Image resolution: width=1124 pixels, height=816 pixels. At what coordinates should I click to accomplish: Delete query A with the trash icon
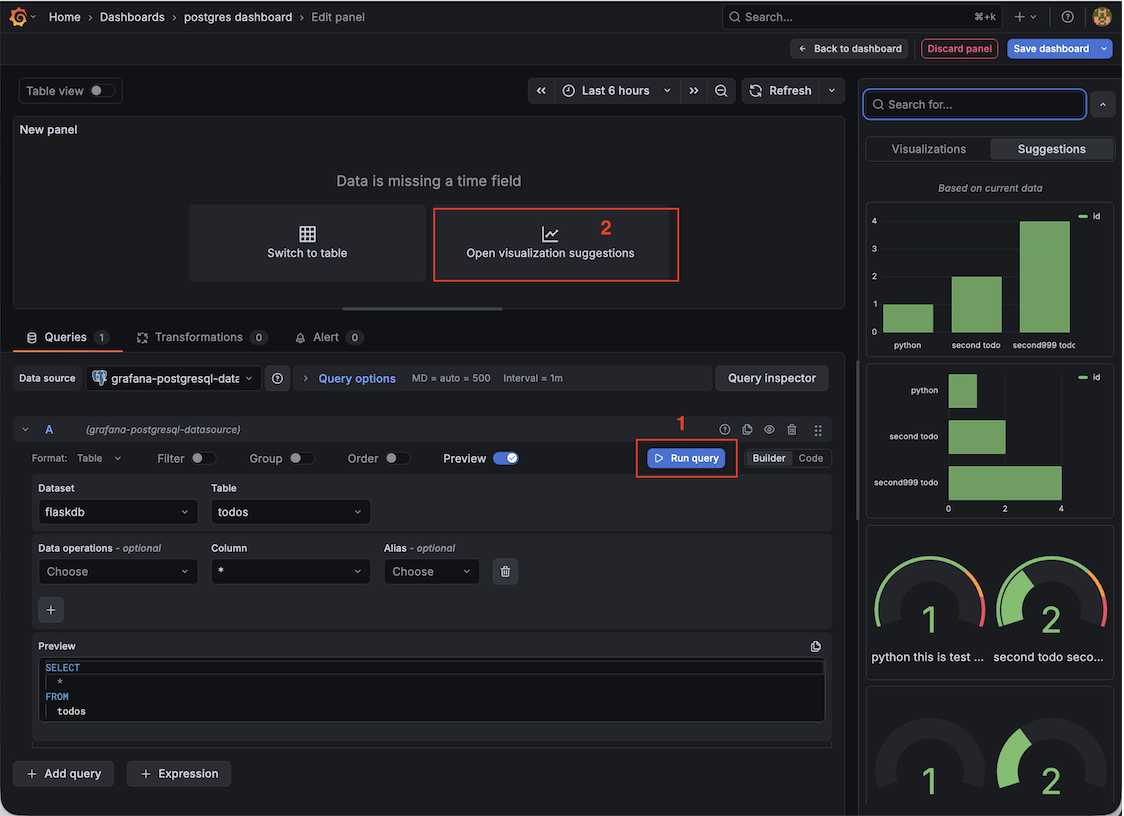click(791, 430)
